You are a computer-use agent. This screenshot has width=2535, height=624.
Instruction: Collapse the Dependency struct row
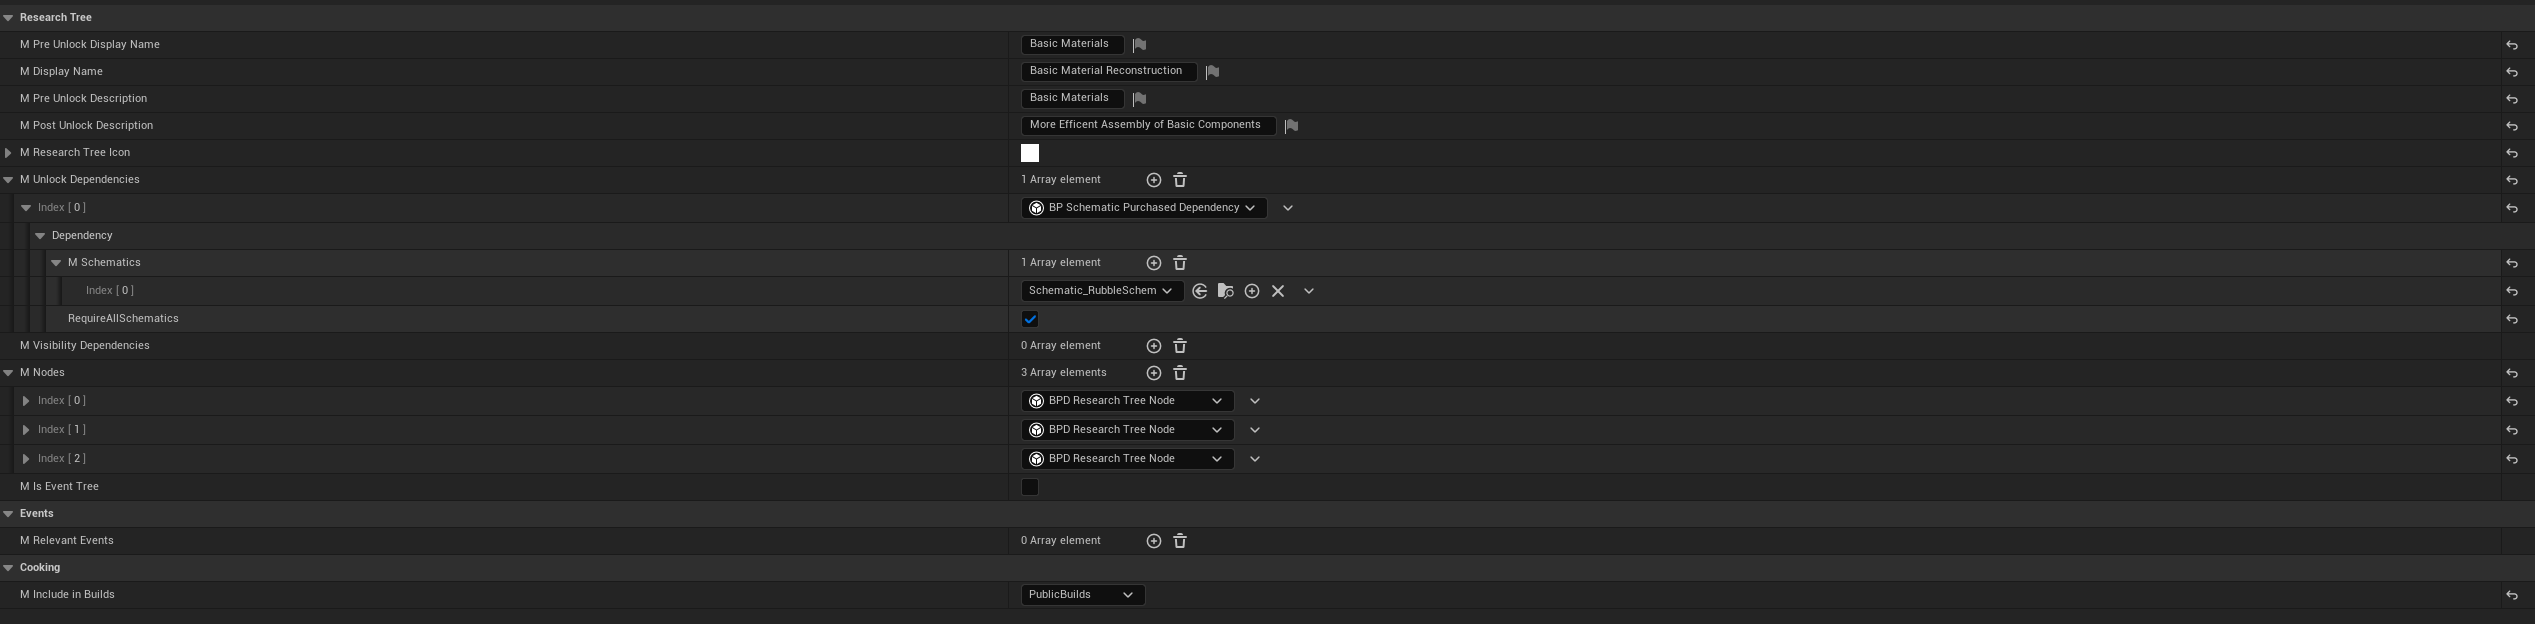(x=40, y=236)
